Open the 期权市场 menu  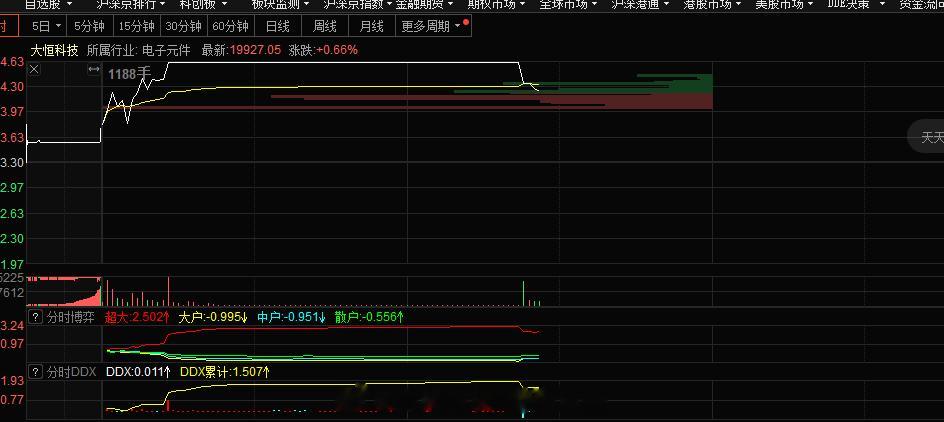click(x=496, y=4)
